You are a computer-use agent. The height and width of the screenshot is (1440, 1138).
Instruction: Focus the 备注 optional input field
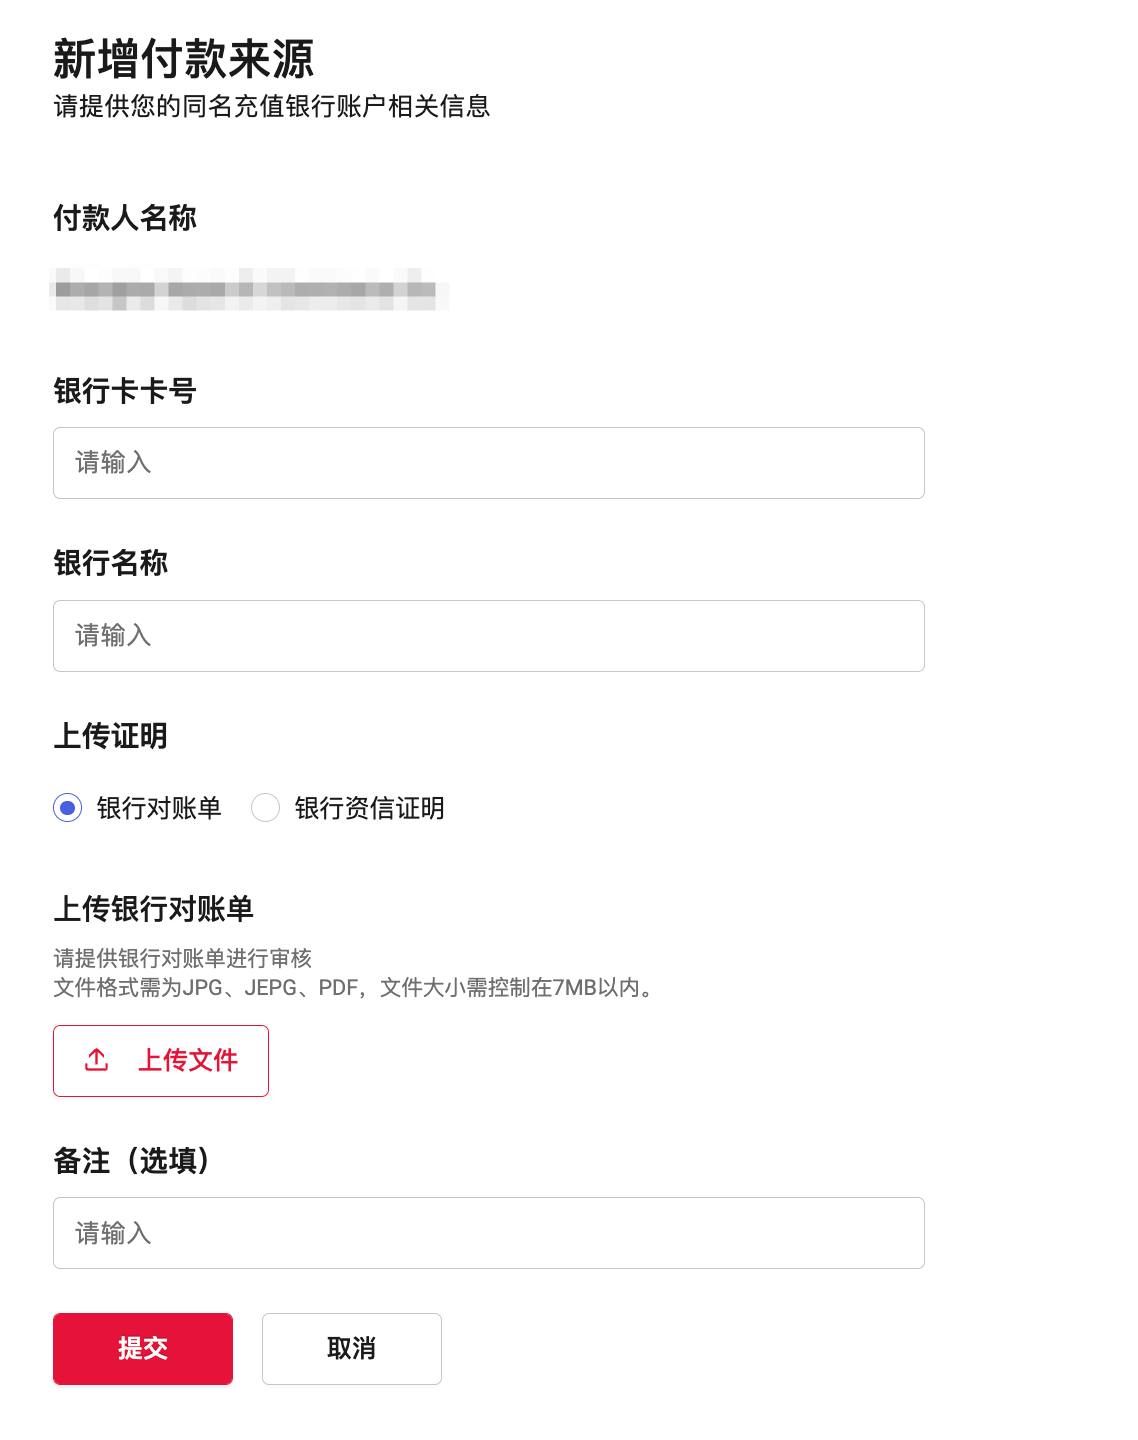(488, 1233)
